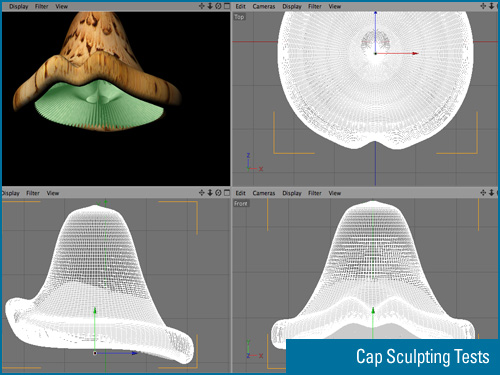Click the rotate-view icon in the bottom-left viewport
This screenshot has width=500, height=375.
tap(218, 193)
